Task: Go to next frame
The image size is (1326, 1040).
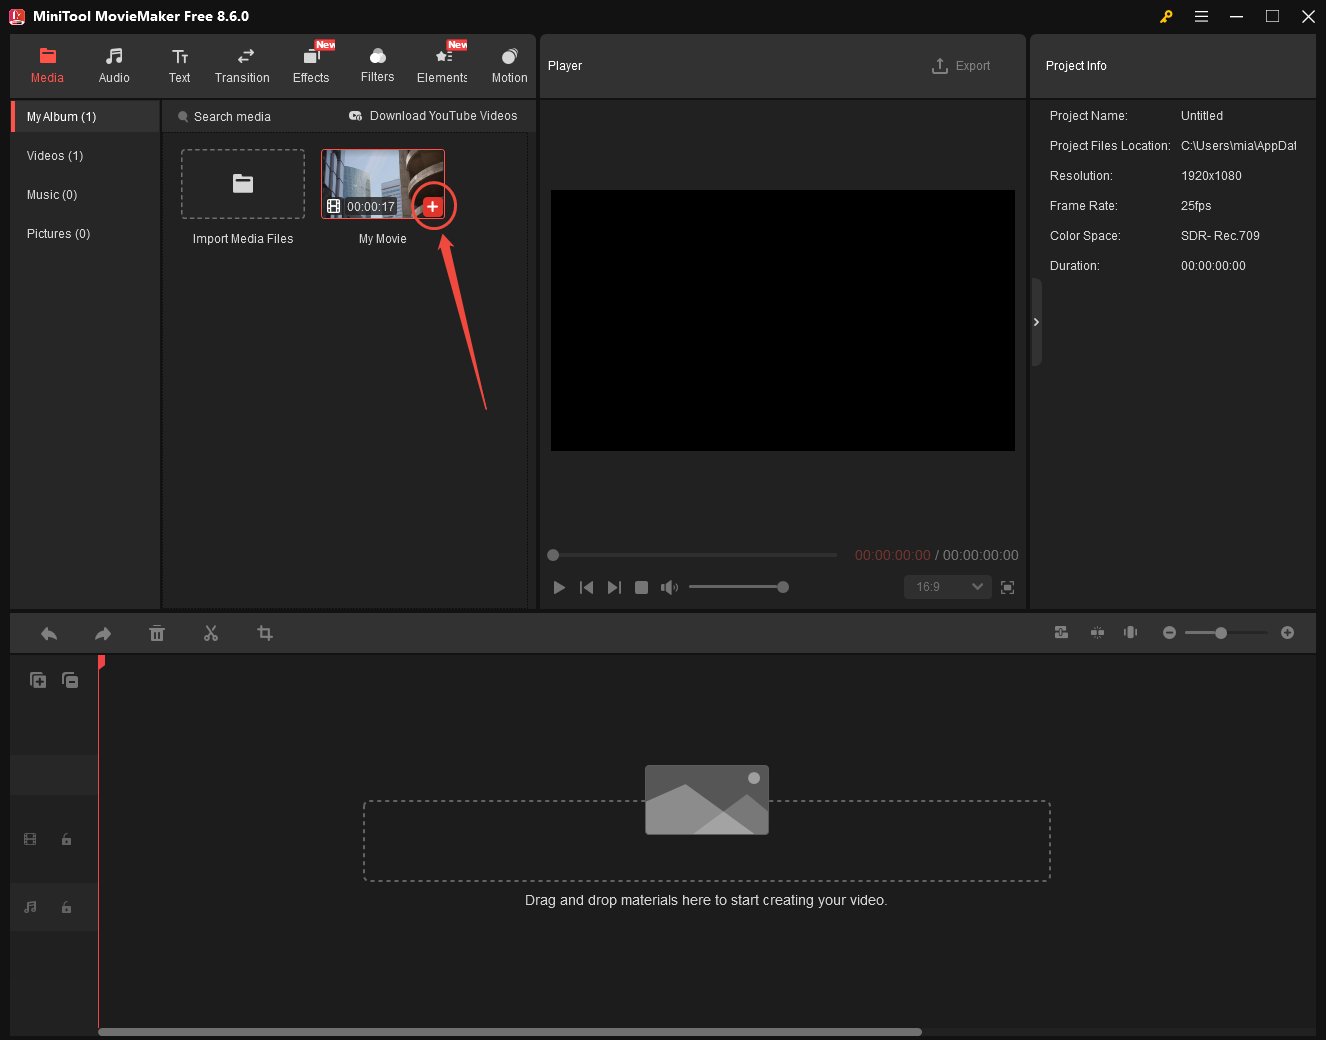Action: (614, 587)
